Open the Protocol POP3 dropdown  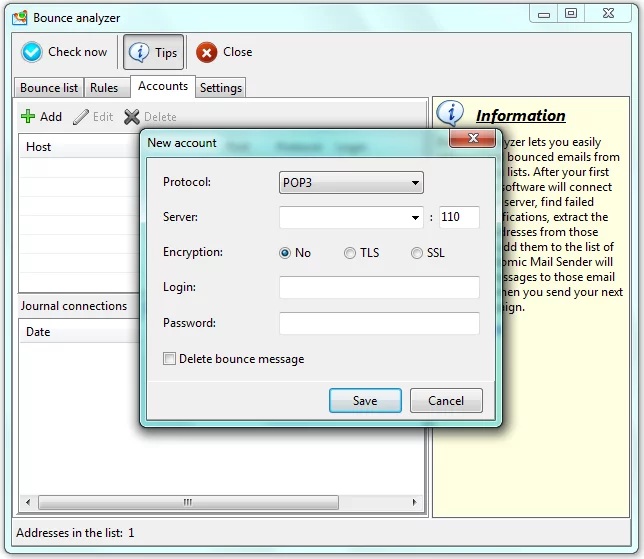(x=351, y=183)
